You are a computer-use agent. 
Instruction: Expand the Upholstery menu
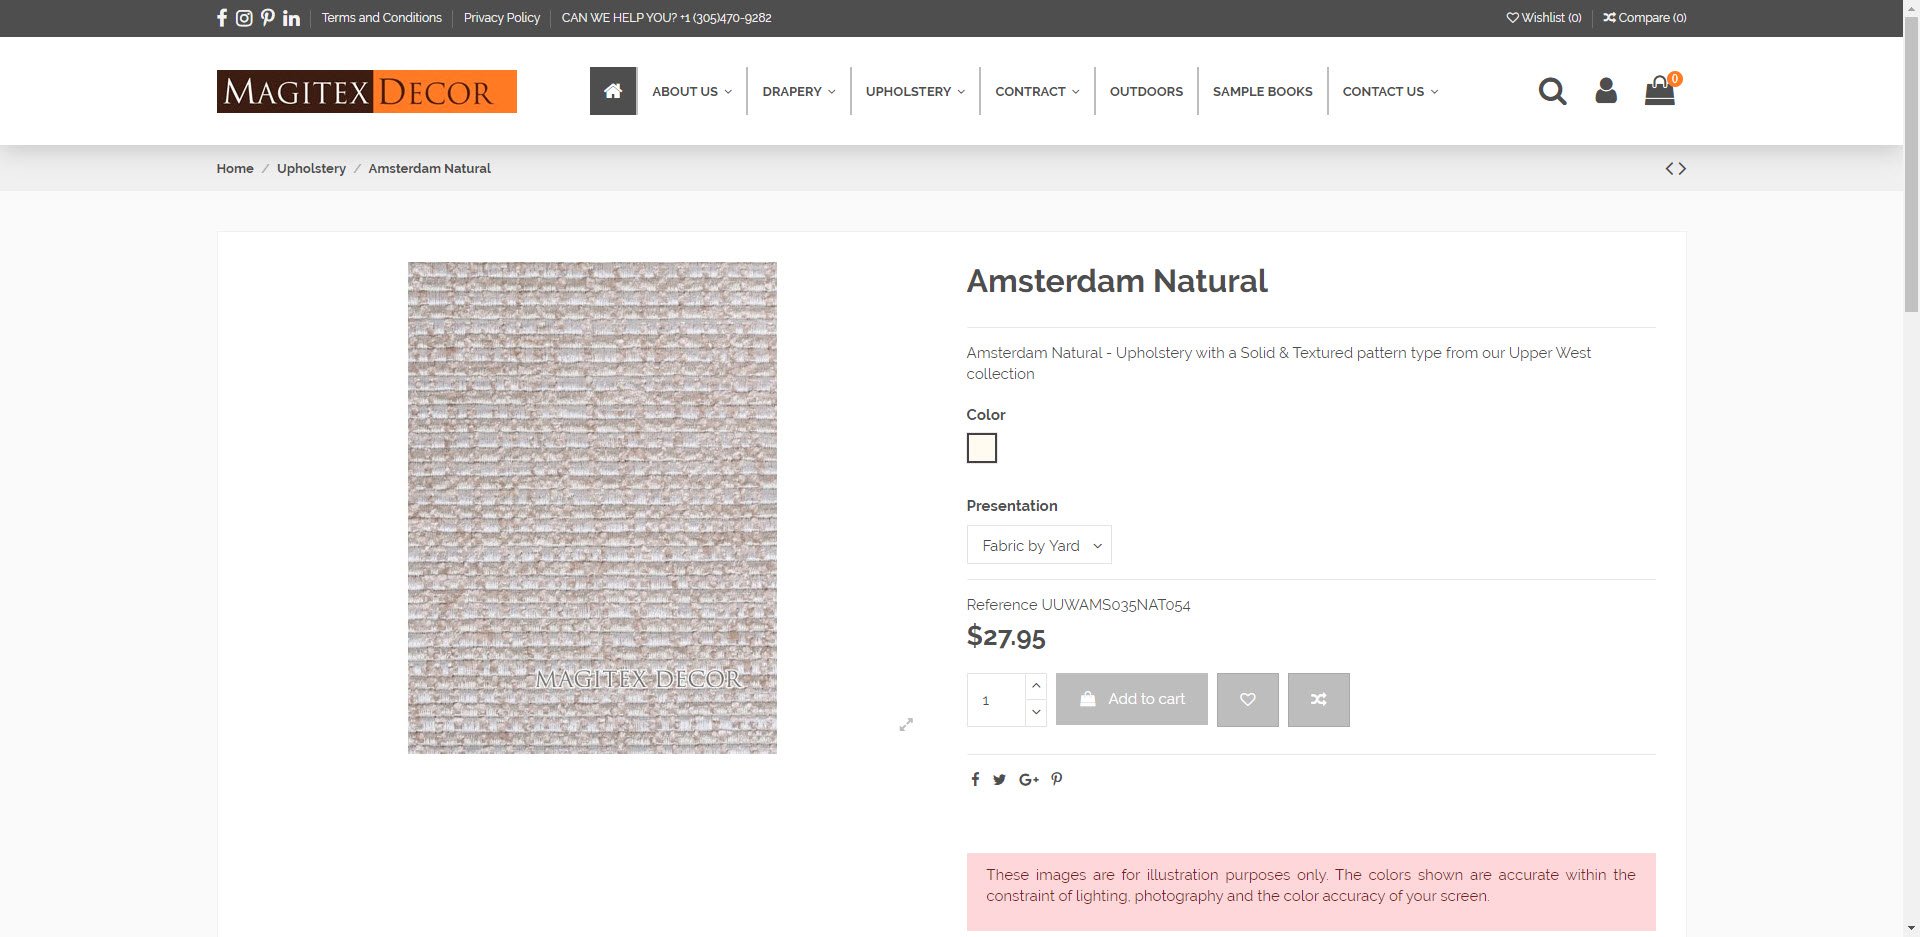pyautogui.click(x=915, y=91)
